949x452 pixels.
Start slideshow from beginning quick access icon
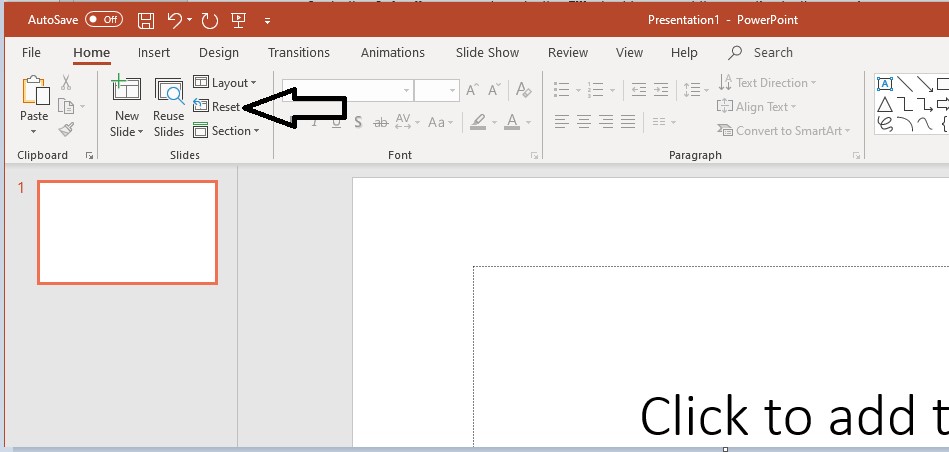[x=238, y=21]
